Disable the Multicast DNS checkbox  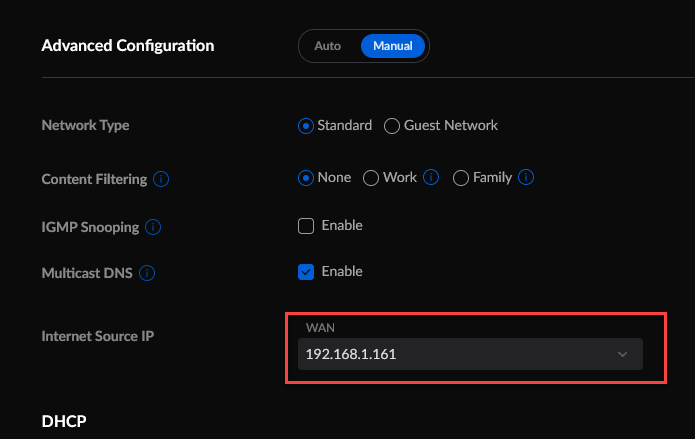[307, 272]
